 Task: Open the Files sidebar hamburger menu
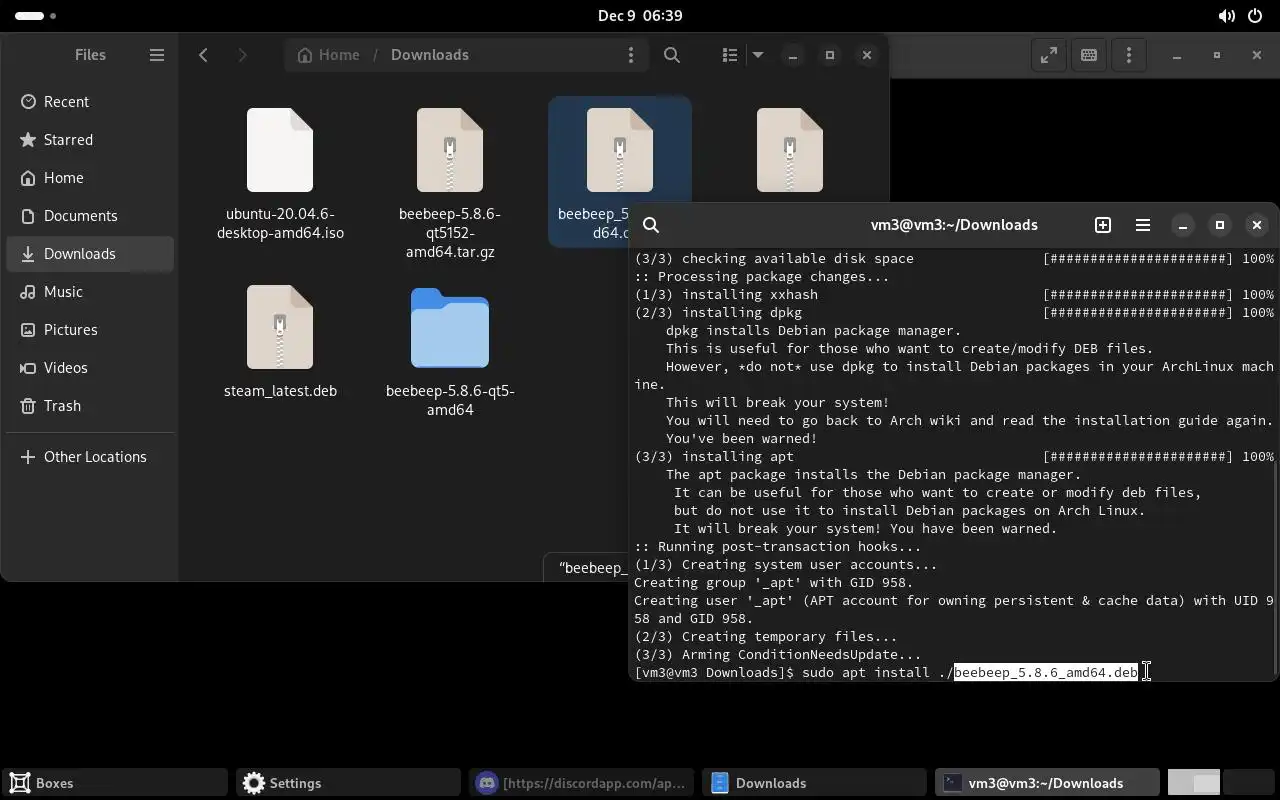[157, 55]
